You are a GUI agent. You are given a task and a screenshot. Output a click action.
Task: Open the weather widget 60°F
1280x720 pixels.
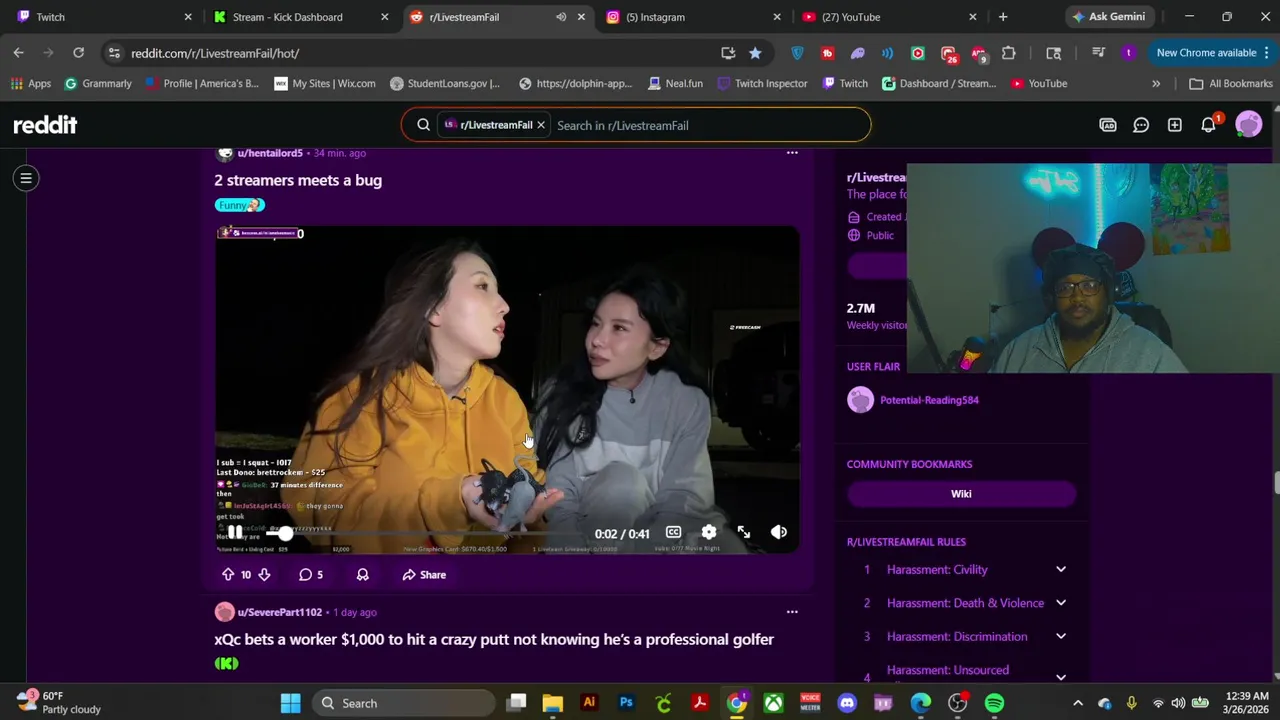[59, 703]
